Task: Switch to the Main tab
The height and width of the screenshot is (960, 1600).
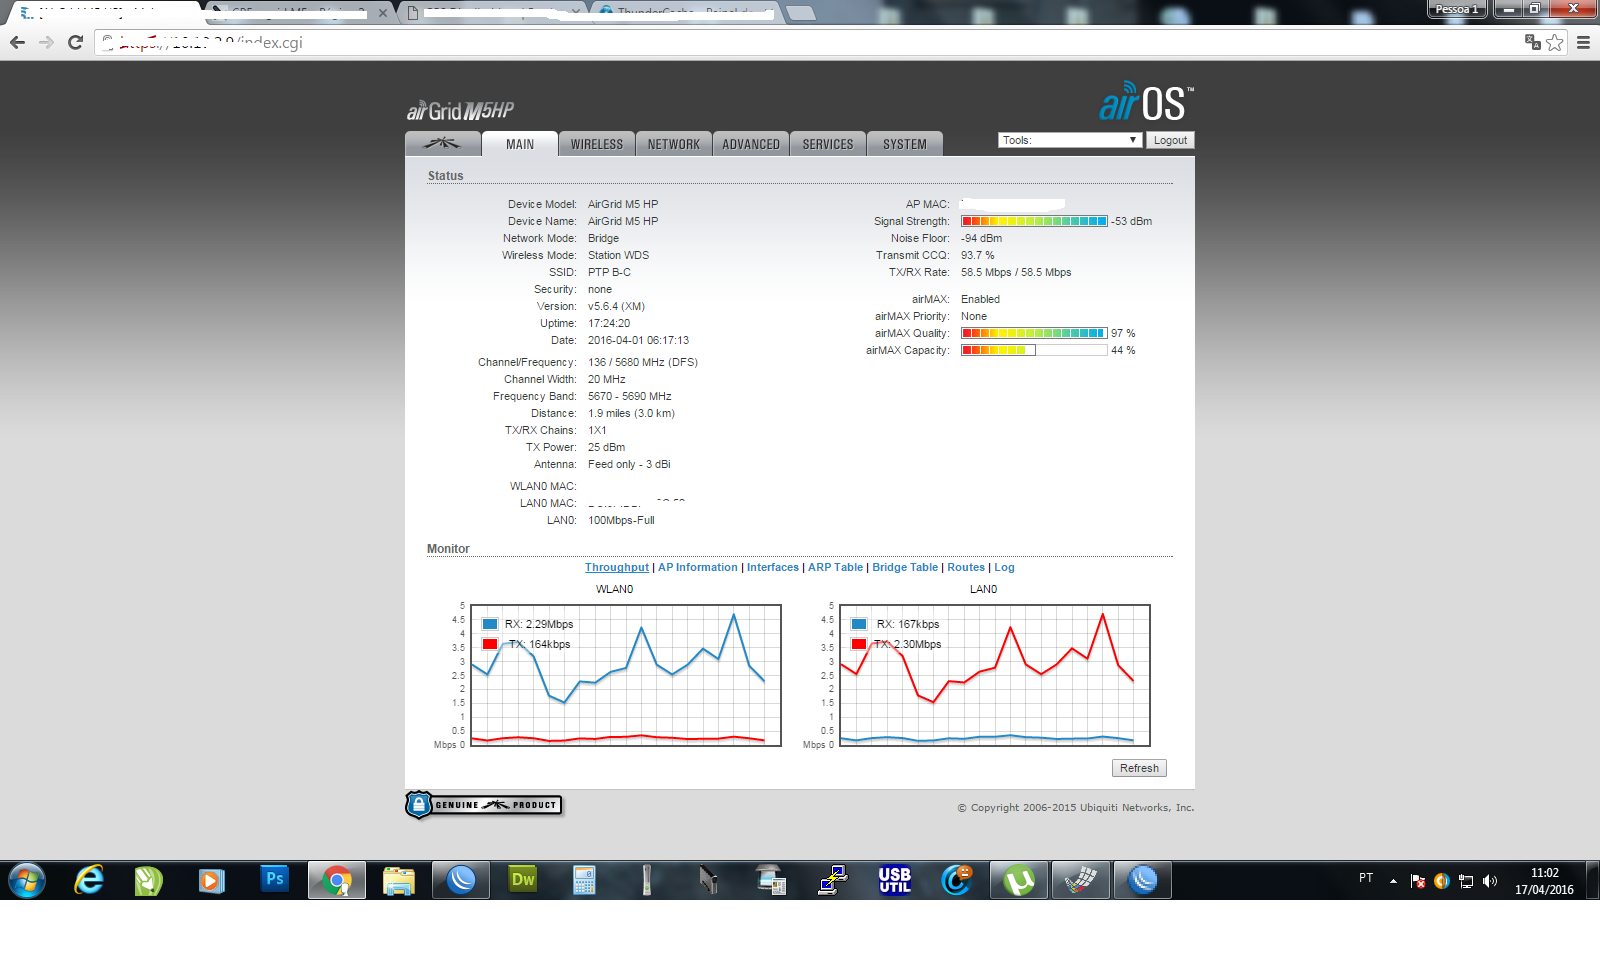Action: (x=520, y=144)
